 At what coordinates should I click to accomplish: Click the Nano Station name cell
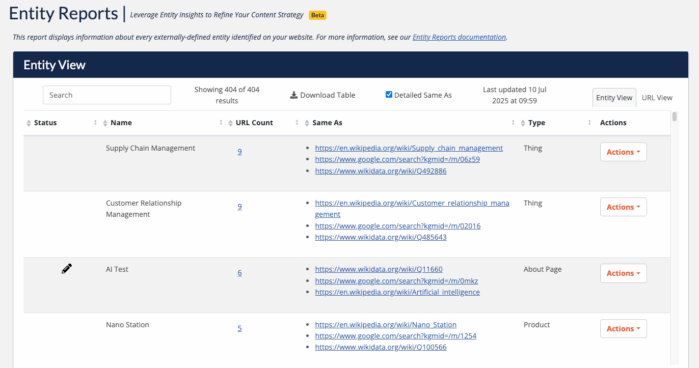tap(127, 324)
